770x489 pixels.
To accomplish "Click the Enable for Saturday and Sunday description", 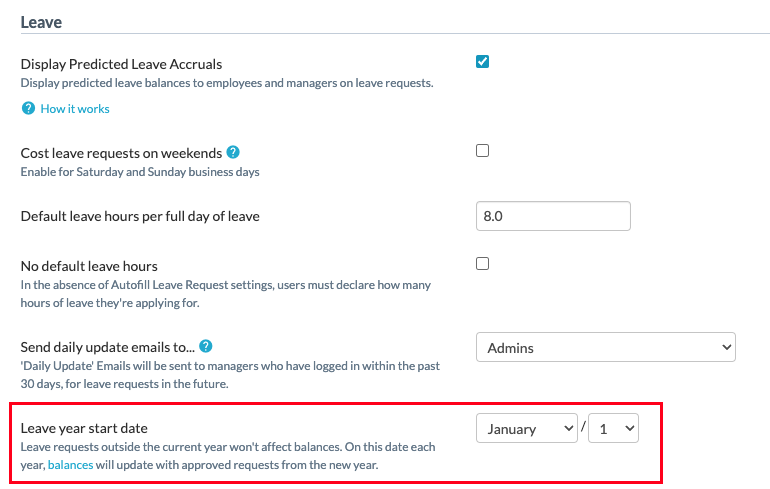I will [x=140, y=172].
